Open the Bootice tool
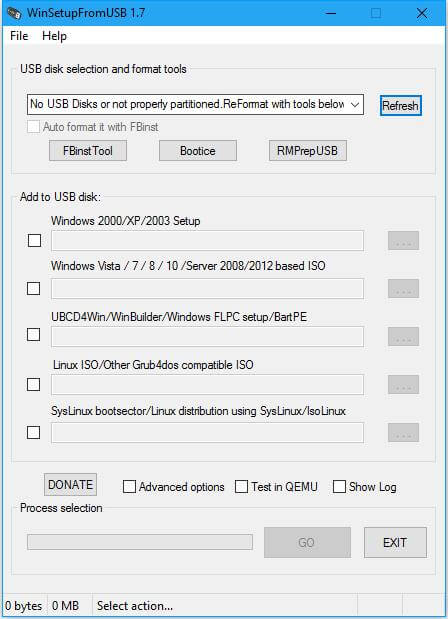The width and height of the screenshot is (448, 619). click(x=198, y=151)
